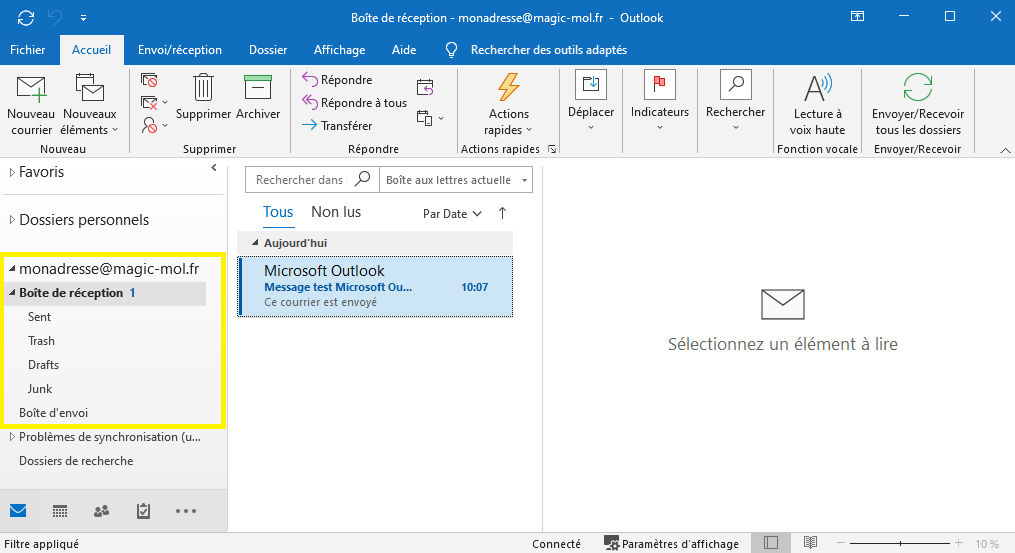
Task: Click Répondre à tous
Action: (x=354, y=102)
